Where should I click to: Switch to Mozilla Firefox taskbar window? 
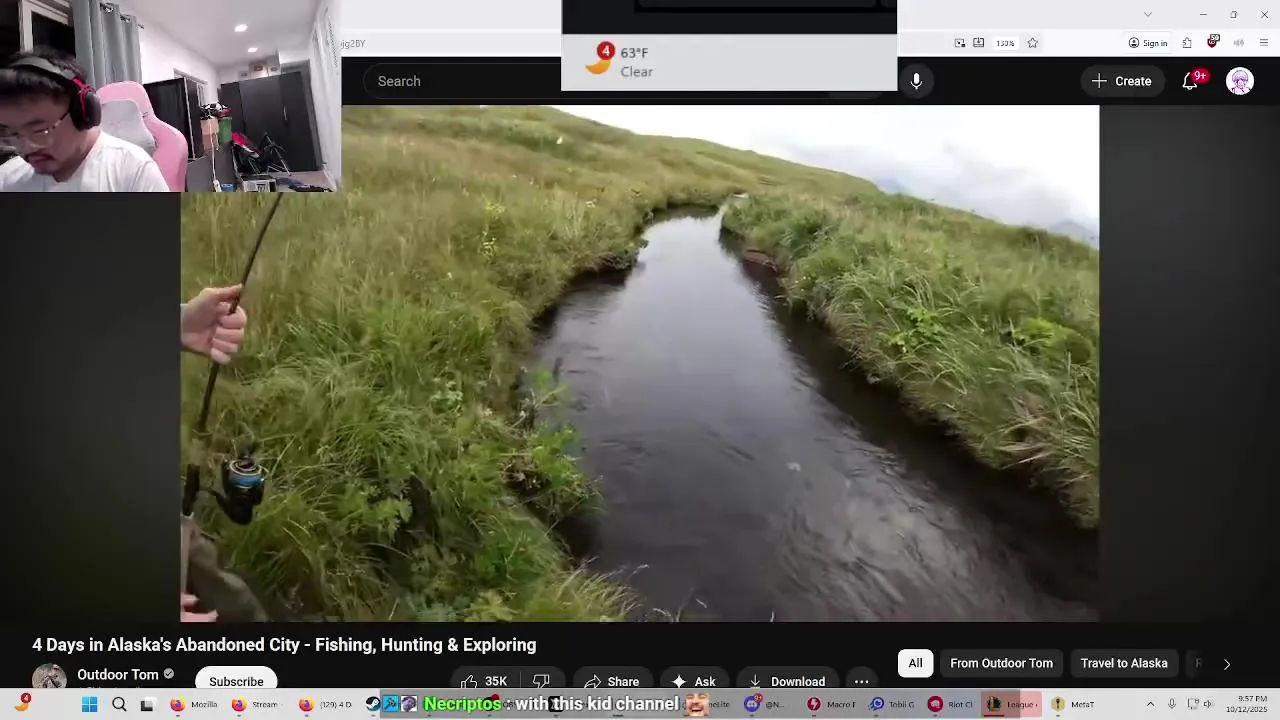[x=195, y=704]
